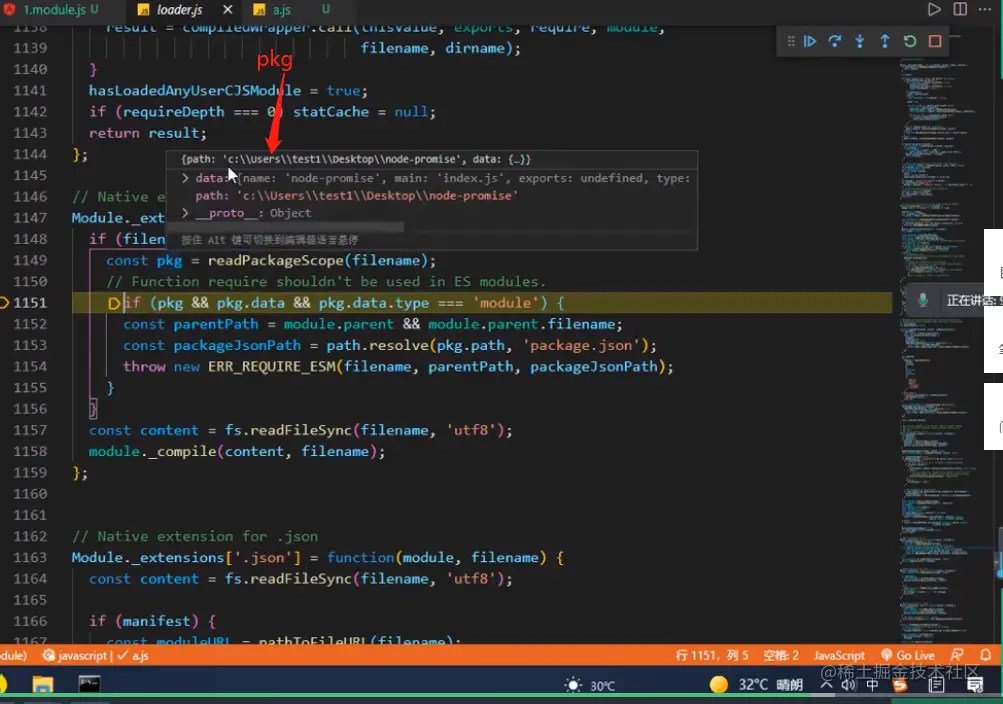Click the cursor position 行 1151, 列 5
The width and height of the screenshot is (1003, 704).
click(x=711, y=655)
